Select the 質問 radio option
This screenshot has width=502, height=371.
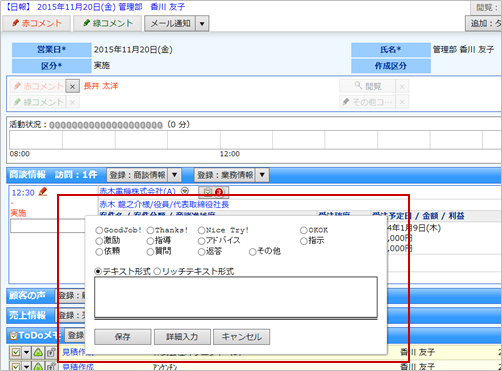tap(150, 252)
